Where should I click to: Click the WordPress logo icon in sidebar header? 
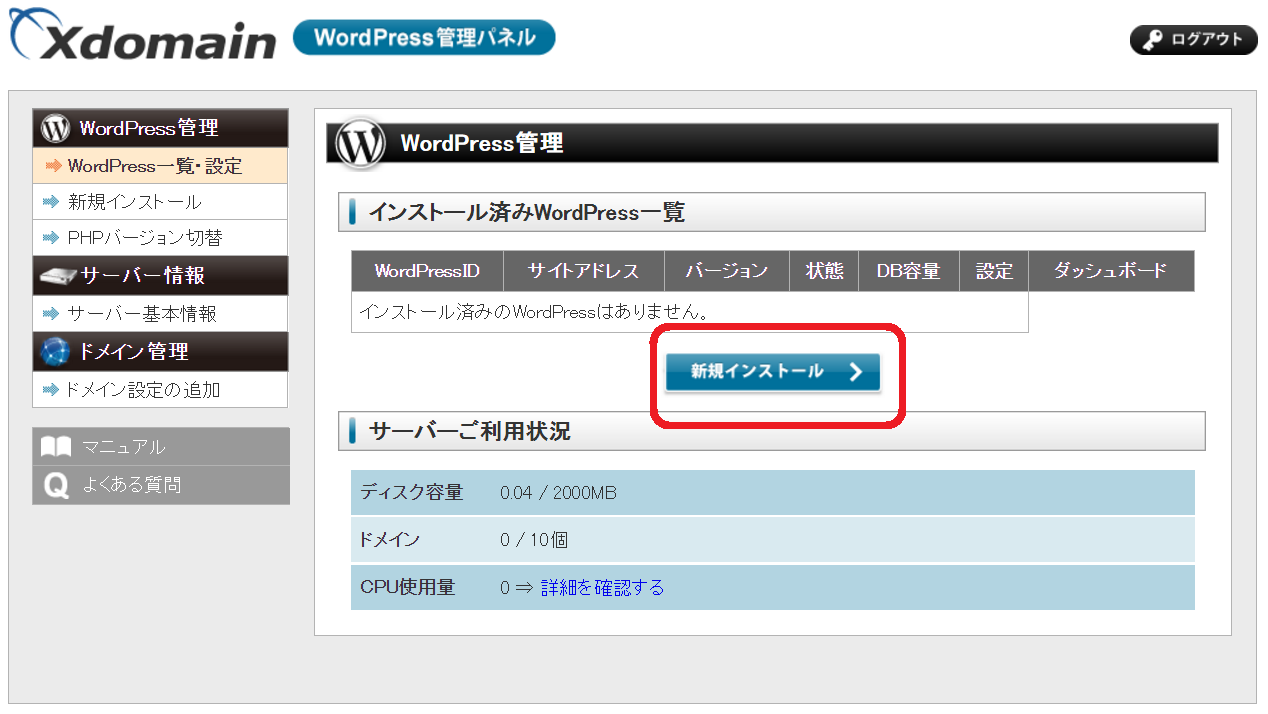55,128
